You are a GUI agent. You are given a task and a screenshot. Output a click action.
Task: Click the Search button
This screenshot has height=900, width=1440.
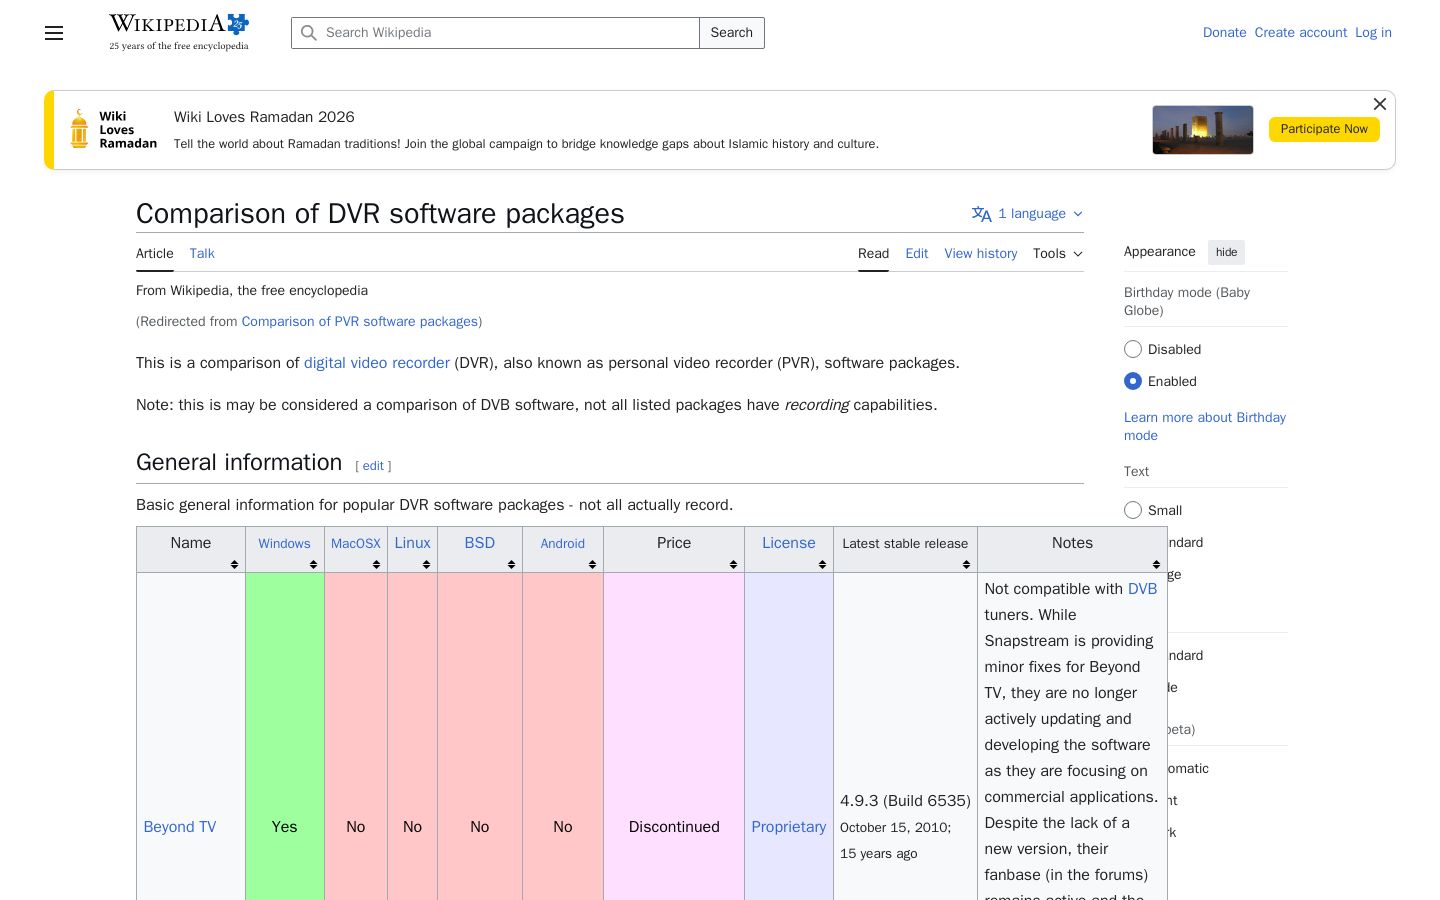coord(732,33)
